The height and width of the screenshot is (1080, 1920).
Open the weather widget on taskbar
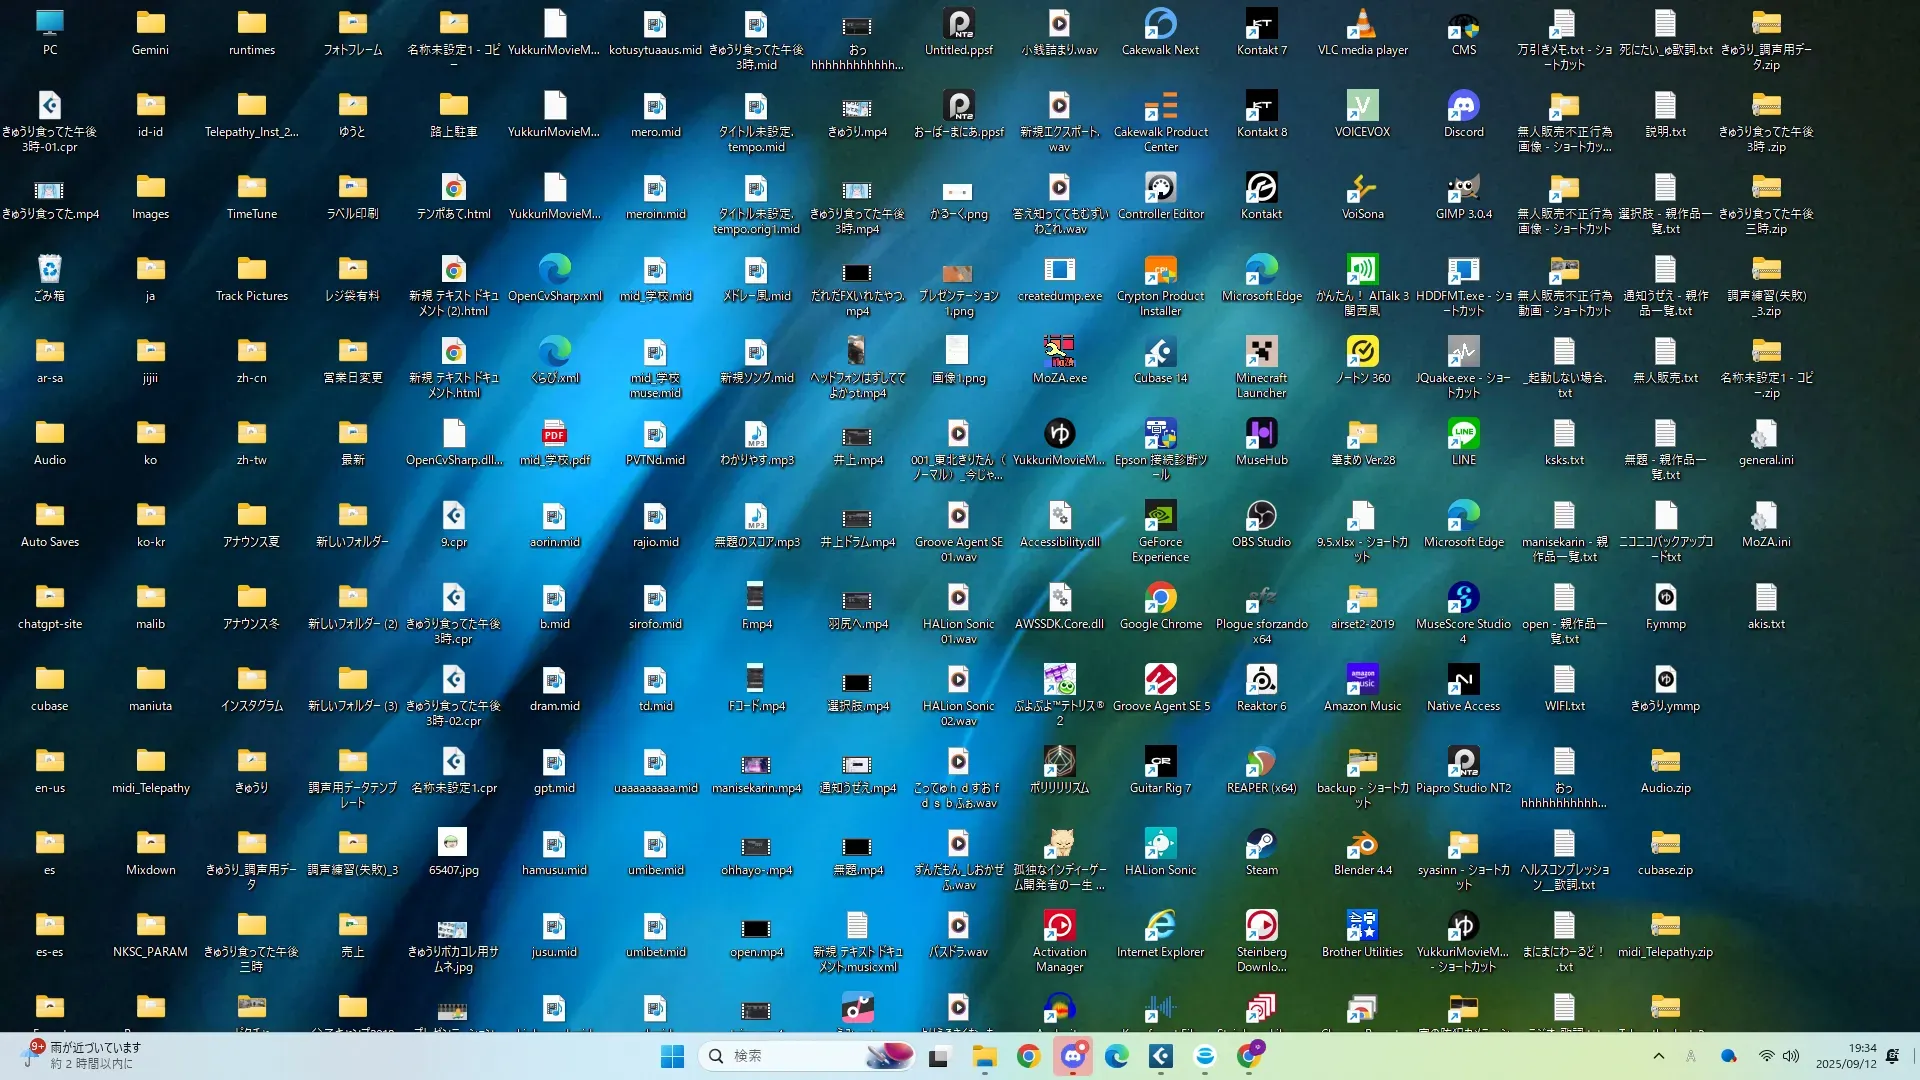click(80, 1055)
